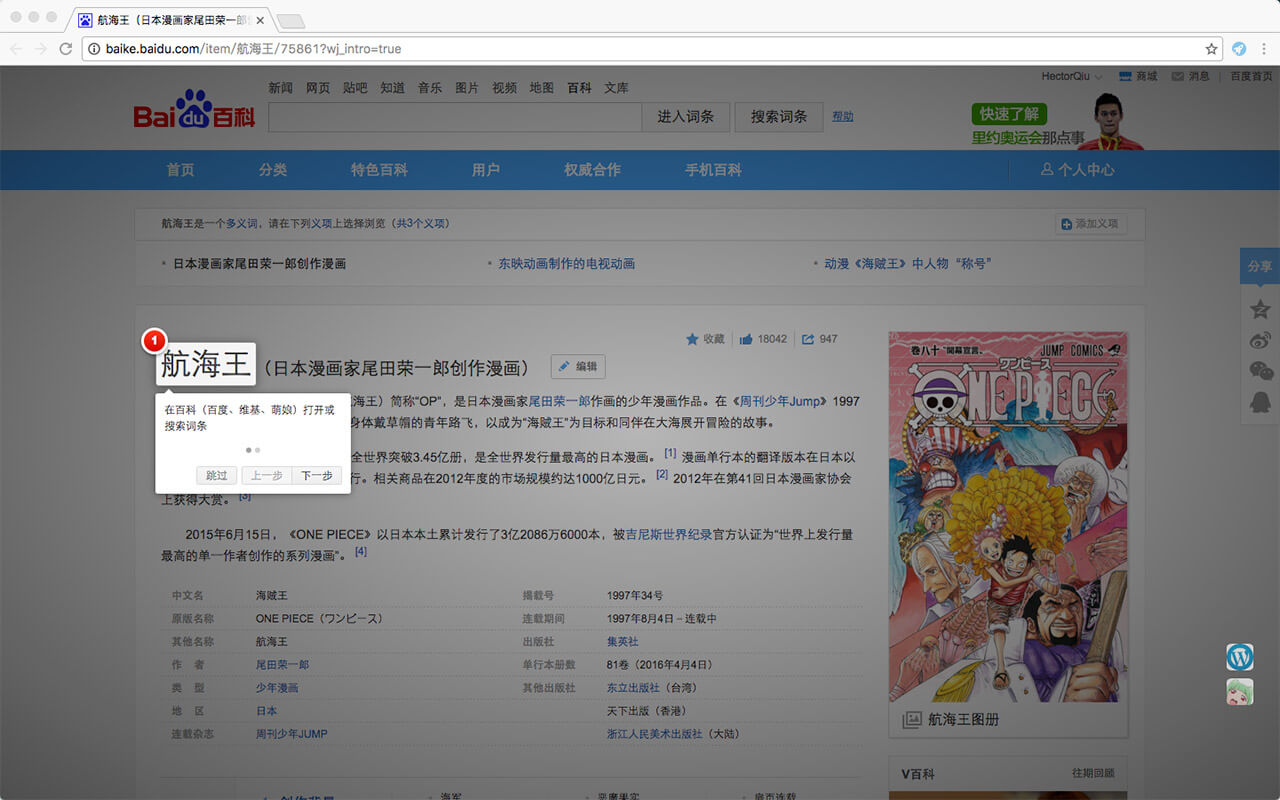
Task: Click the 进入词条 button
Action: [x=685, y=117]
